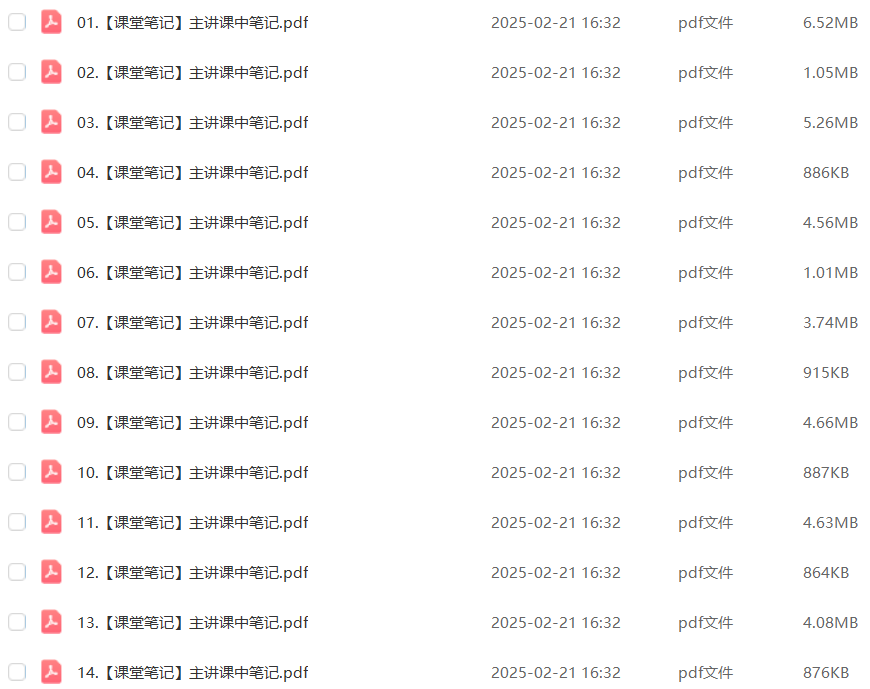Tick the checkbox next to file 04
Screen dimensions: 870x689
[17, 172]
